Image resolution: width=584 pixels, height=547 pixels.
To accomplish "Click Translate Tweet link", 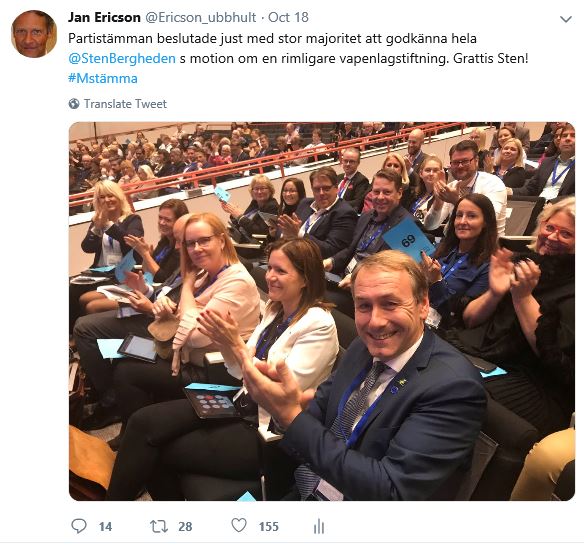I will tap(125, 104).
